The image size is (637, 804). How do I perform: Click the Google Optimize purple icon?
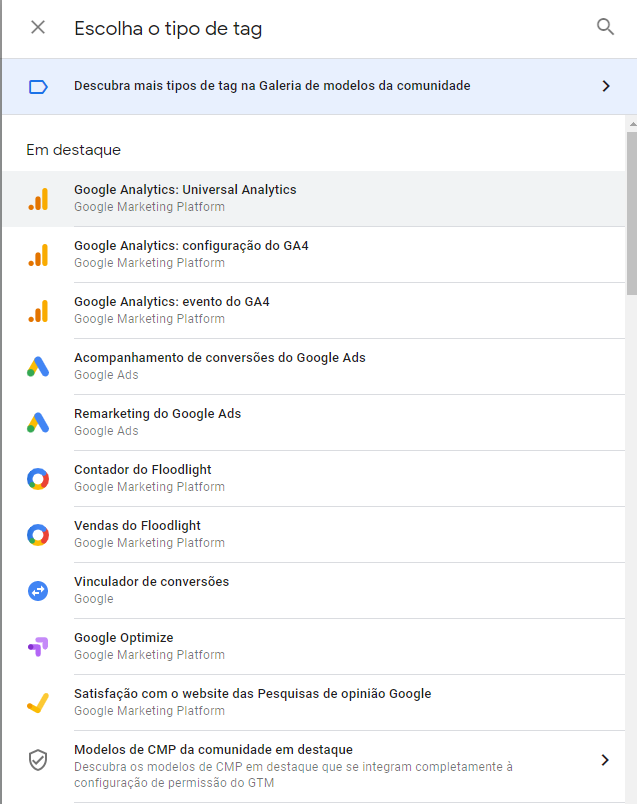pos(38,647)
